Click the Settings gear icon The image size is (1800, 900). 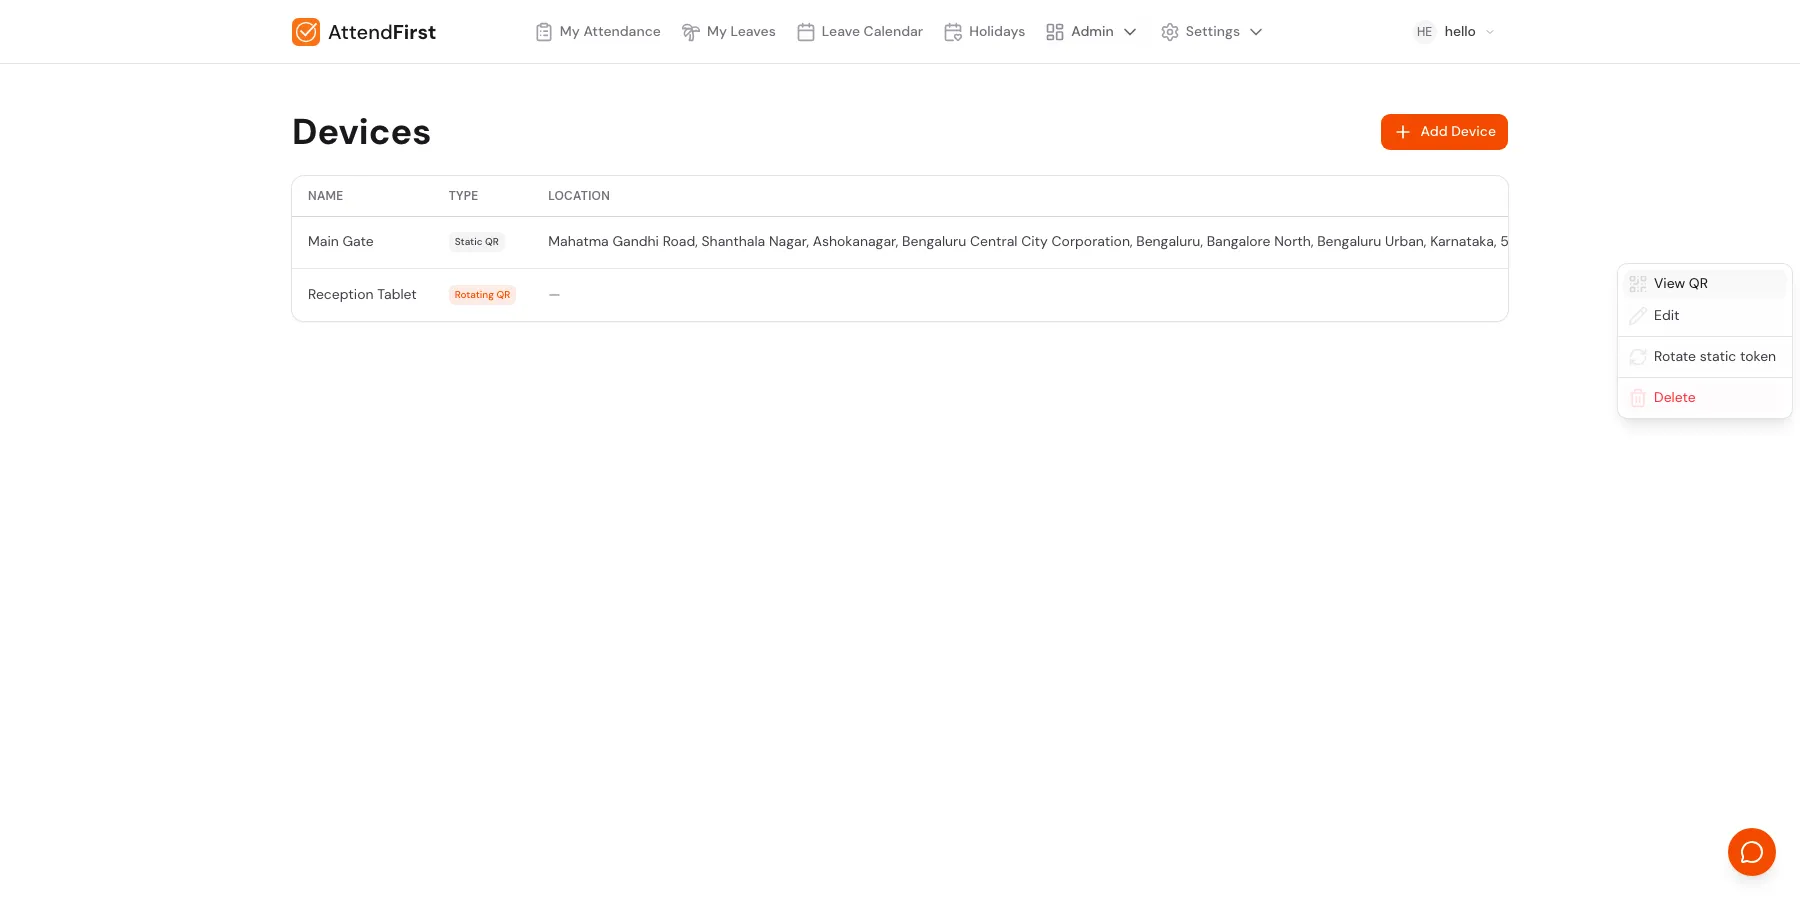[1170, 32]
